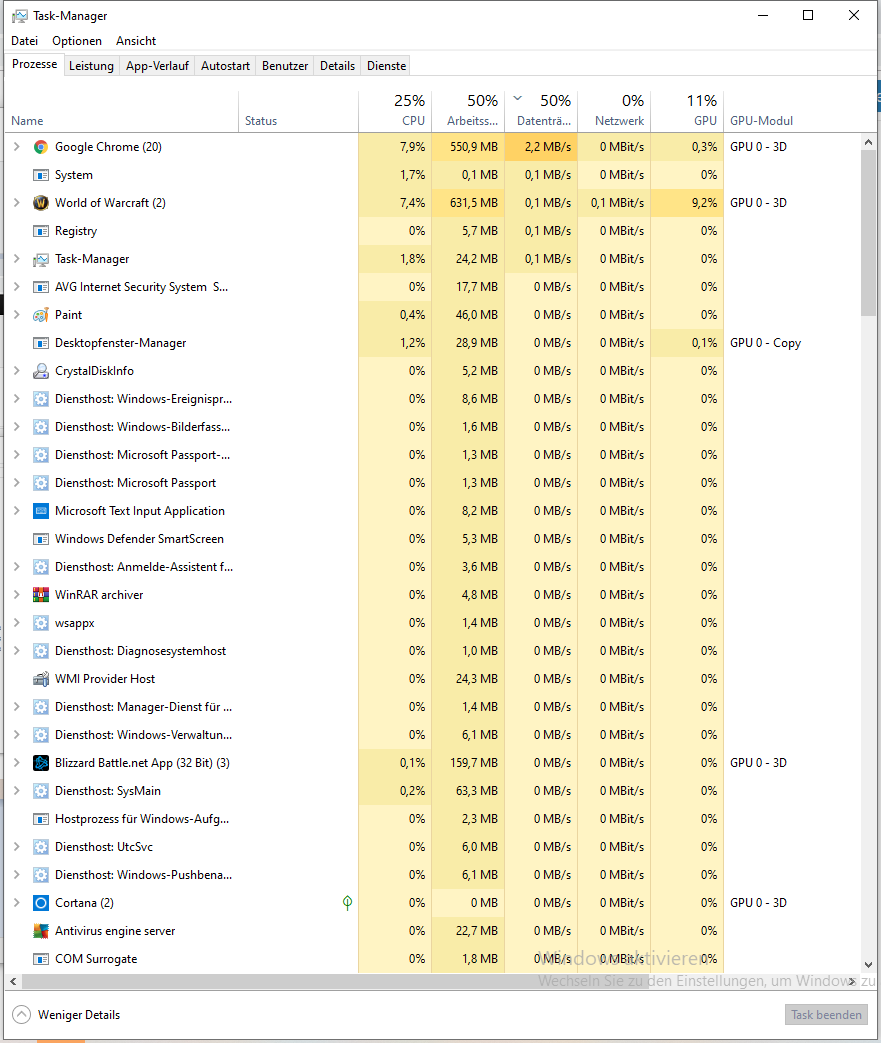Click the Desktopfenster-Manager icon
881x1043 pixels.
click(x=41, y=343)
